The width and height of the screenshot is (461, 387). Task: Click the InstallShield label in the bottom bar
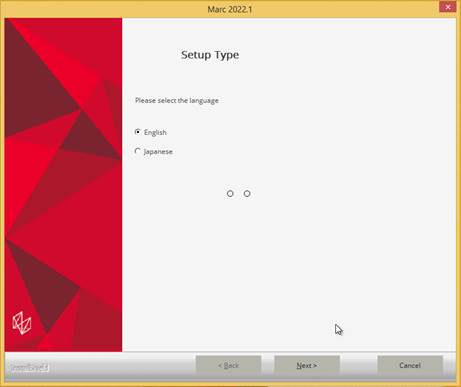tap(29, 368)
